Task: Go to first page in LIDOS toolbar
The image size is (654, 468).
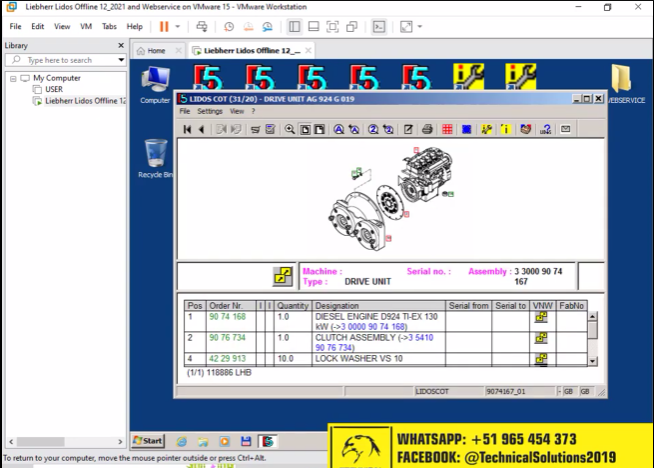Action: click(x=186, y=129)
